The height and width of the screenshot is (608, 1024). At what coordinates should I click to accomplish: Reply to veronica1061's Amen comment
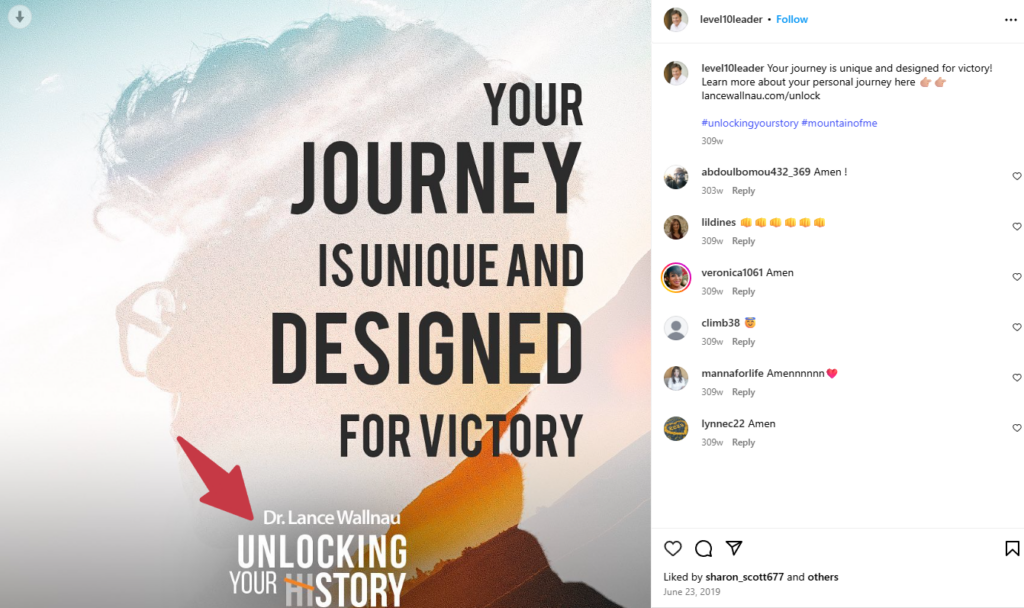743,291
